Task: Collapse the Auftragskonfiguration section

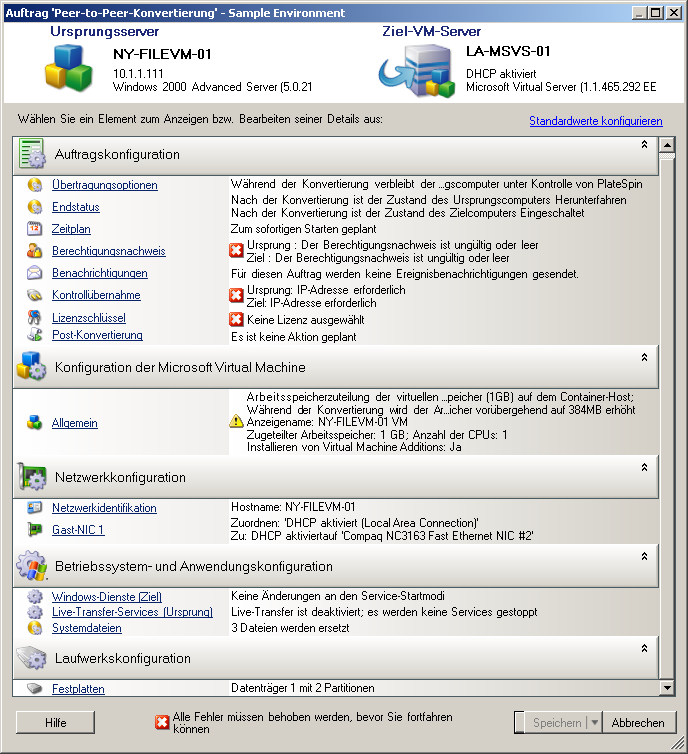Action: 644,144
